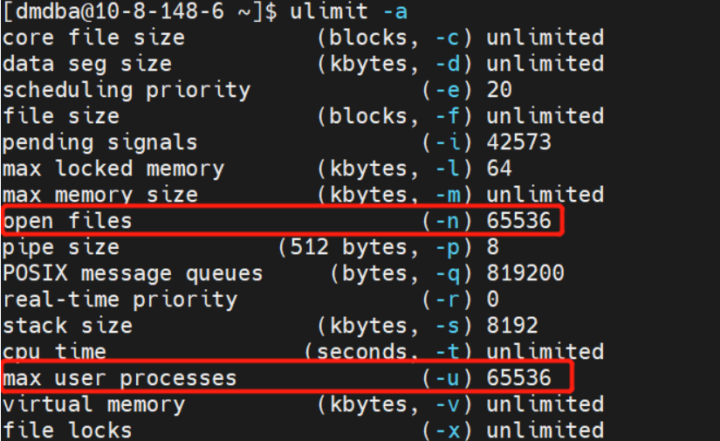This screenshot has width=720, height=441.
Task: Click the '(kbytes, -s)' option text
Action: click(x=395, y=326)
